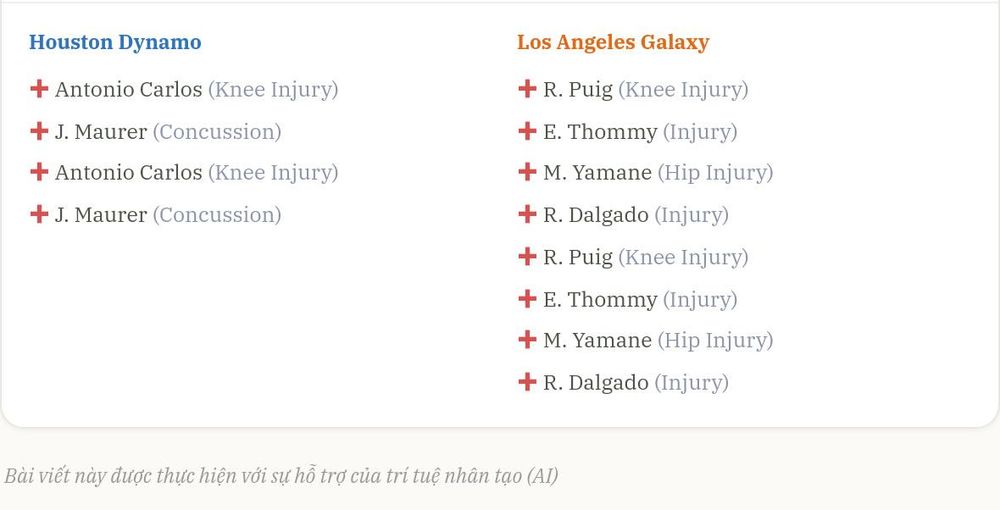Click red cross icon beside first Antonio Carlos
1000x510 pixels.
(39, 89)
